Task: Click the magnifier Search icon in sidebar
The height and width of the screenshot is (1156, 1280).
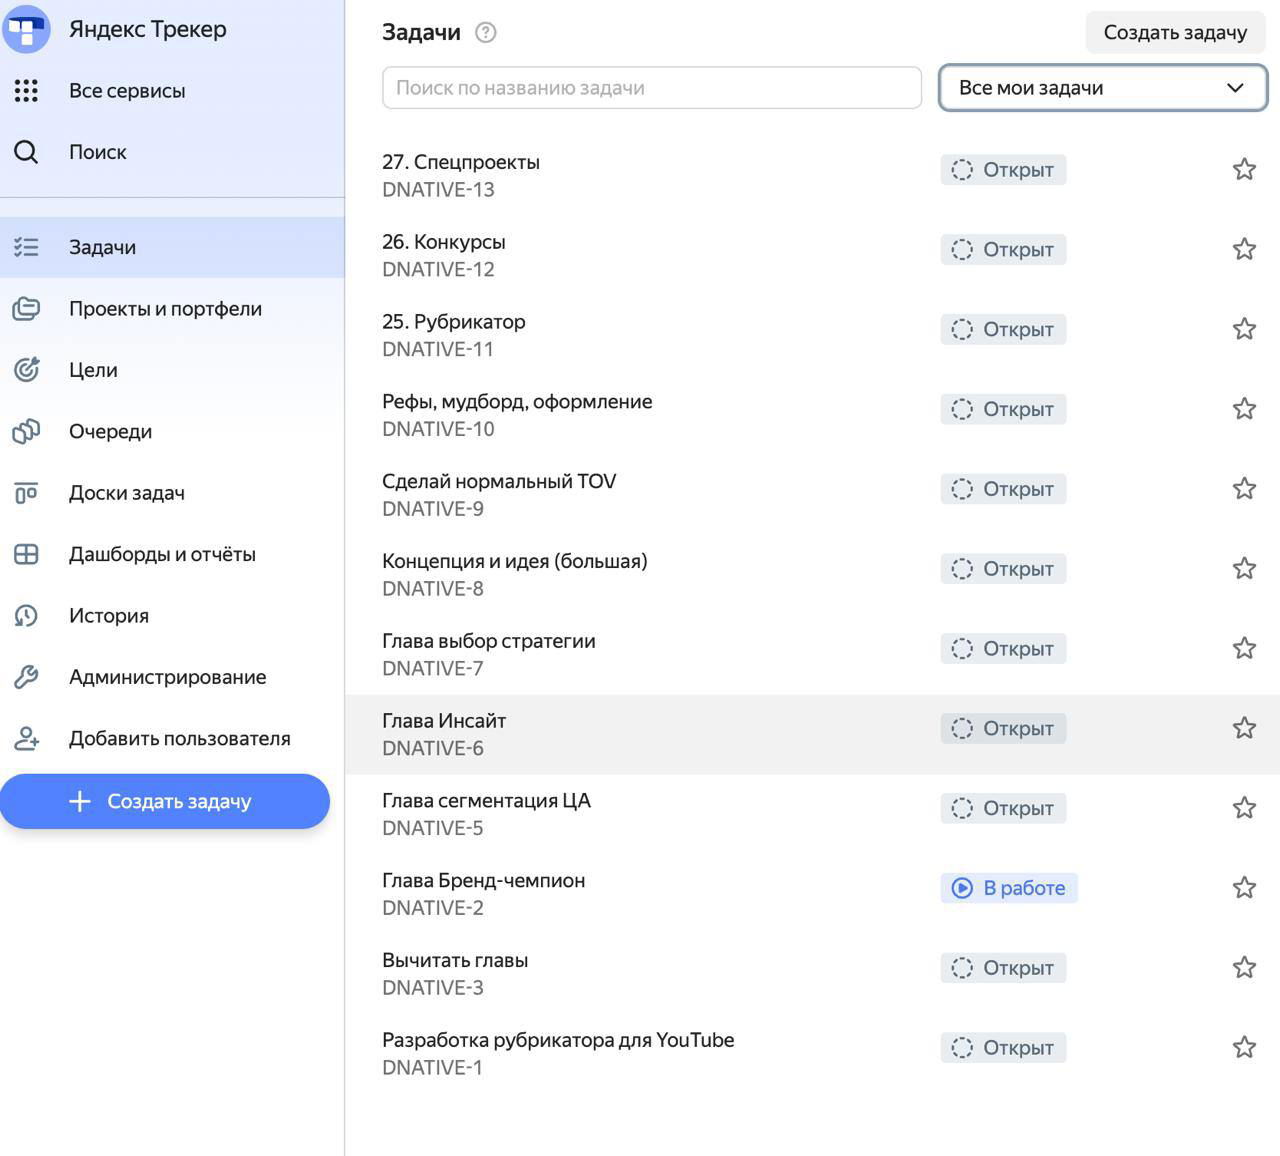Action: (26, 152)
